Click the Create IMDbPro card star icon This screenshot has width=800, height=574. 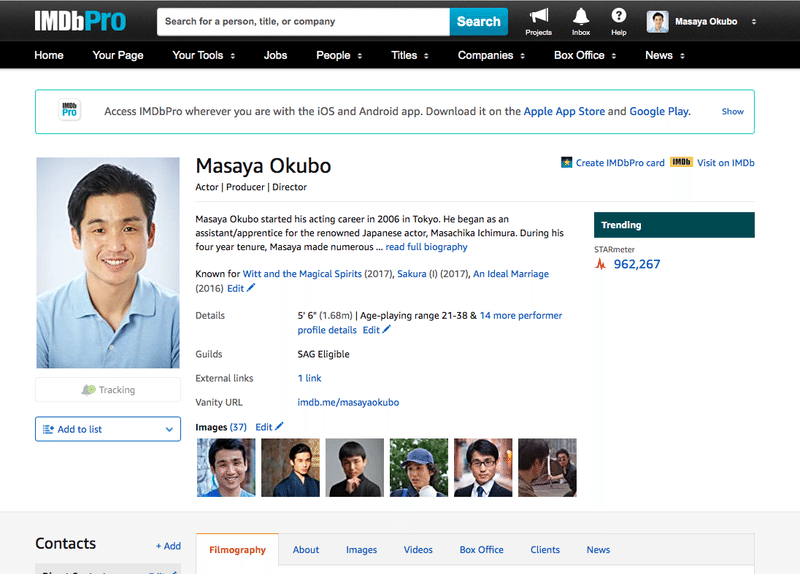click(566, 163)
